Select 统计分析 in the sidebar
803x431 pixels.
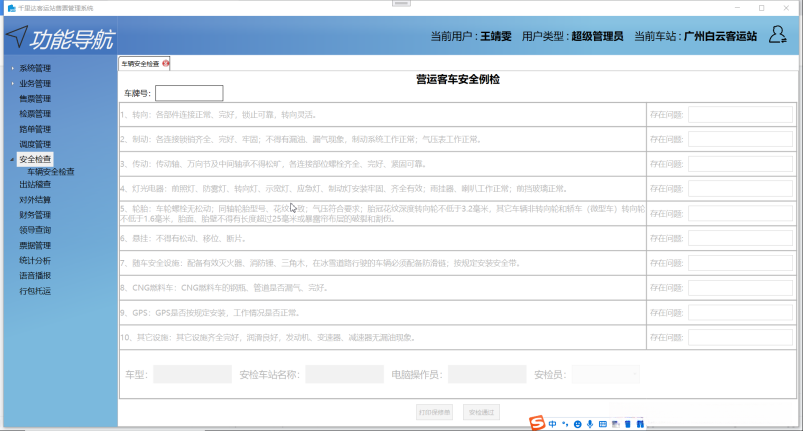click(x=35, y=260)
